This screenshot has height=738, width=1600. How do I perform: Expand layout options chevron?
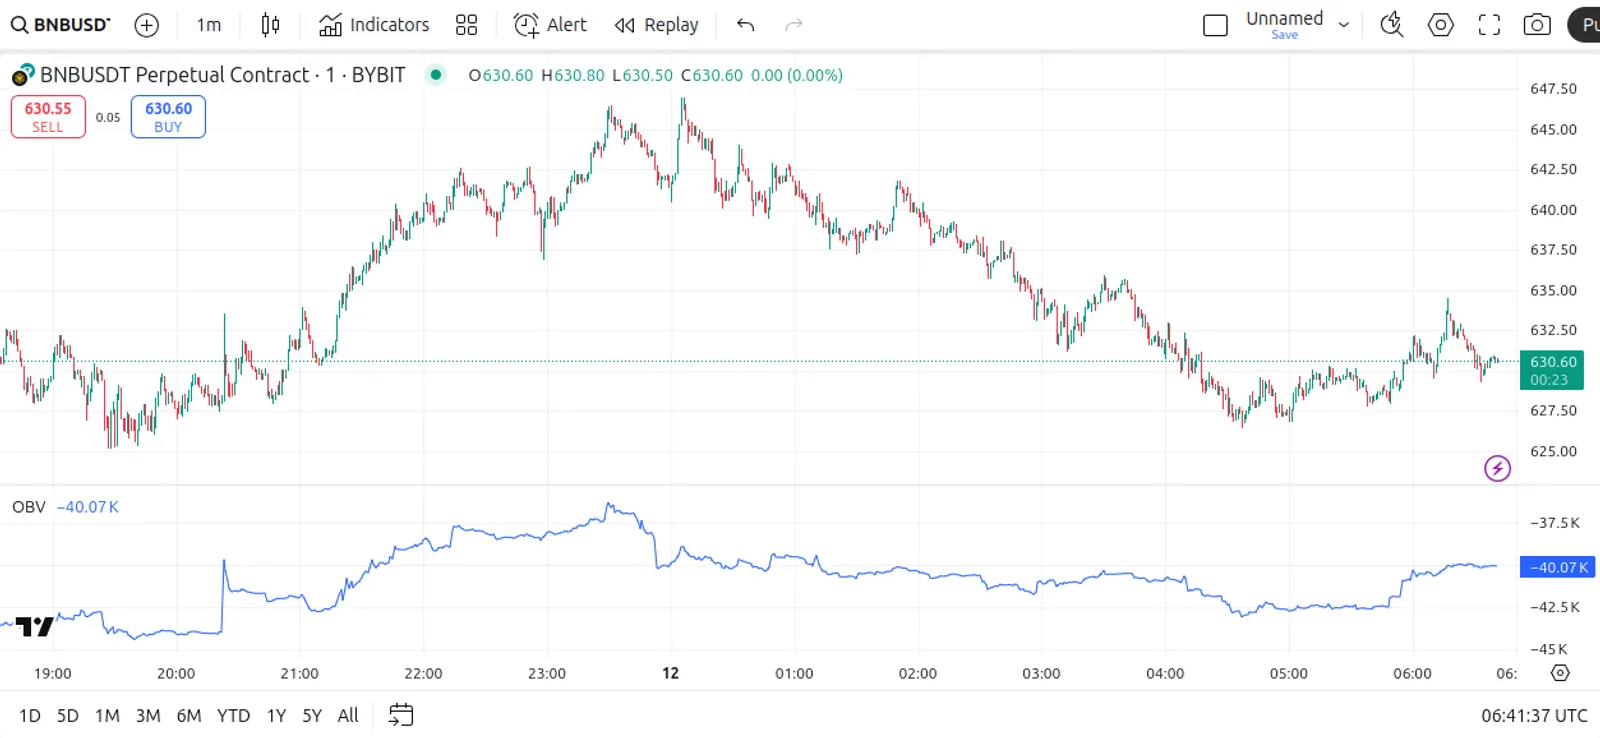click(1344, 25)
